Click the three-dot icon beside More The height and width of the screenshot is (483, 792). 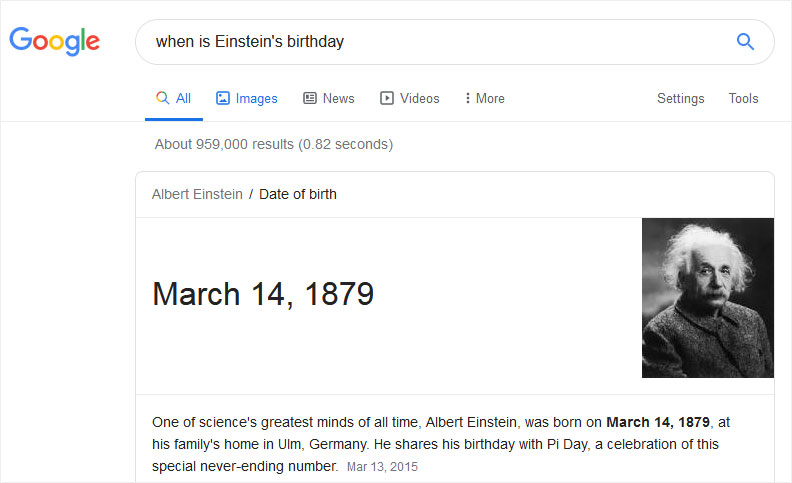tap(468, 98)
